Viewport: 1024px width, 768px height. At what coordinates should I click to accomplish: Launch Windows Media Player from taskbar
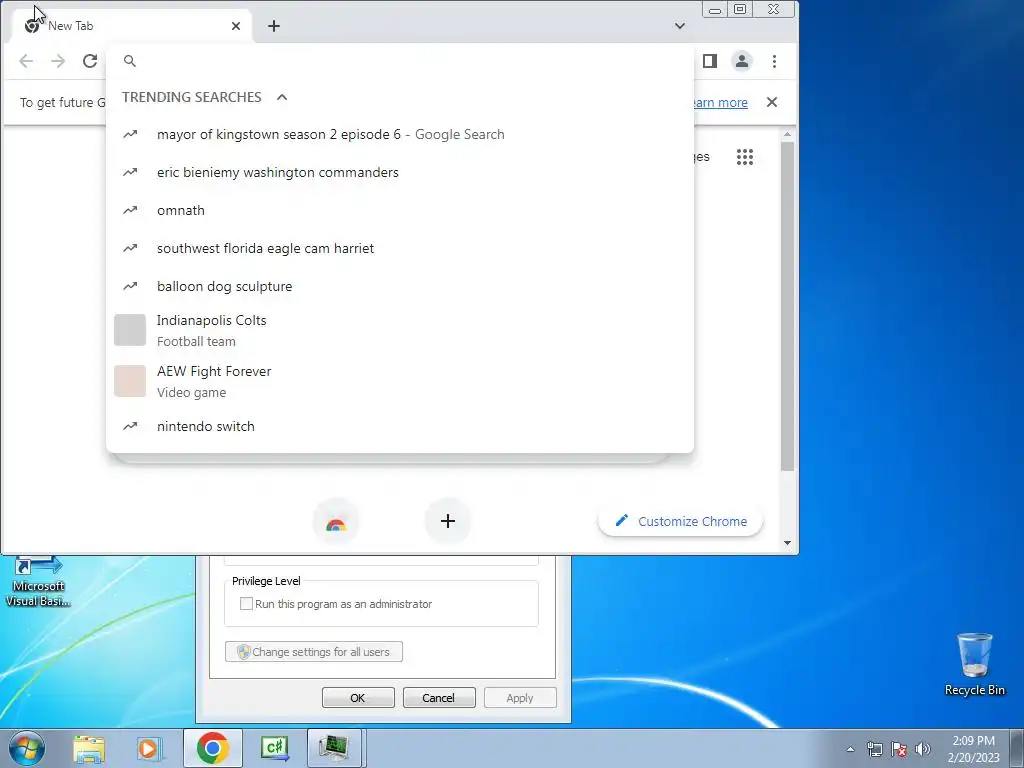click(x=150, y=748)
